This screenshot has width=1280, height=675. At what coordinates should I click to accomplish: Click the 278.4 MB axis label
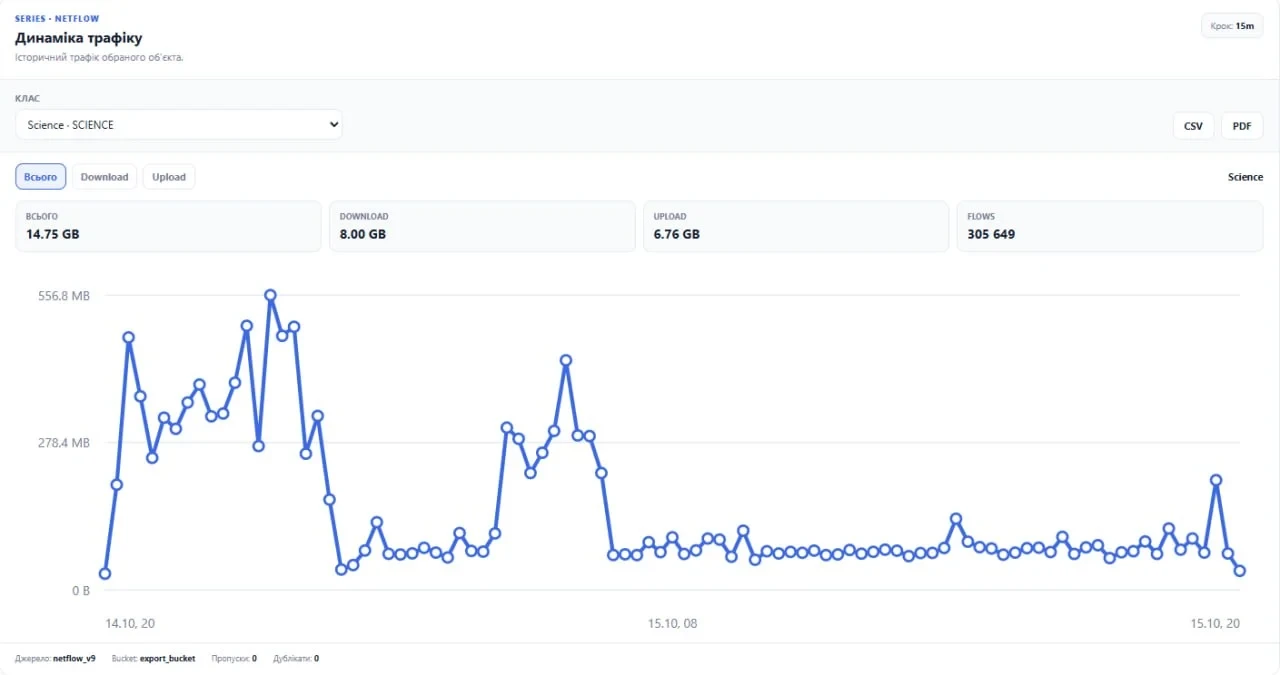pyautogui.click(x=63, y=443)
